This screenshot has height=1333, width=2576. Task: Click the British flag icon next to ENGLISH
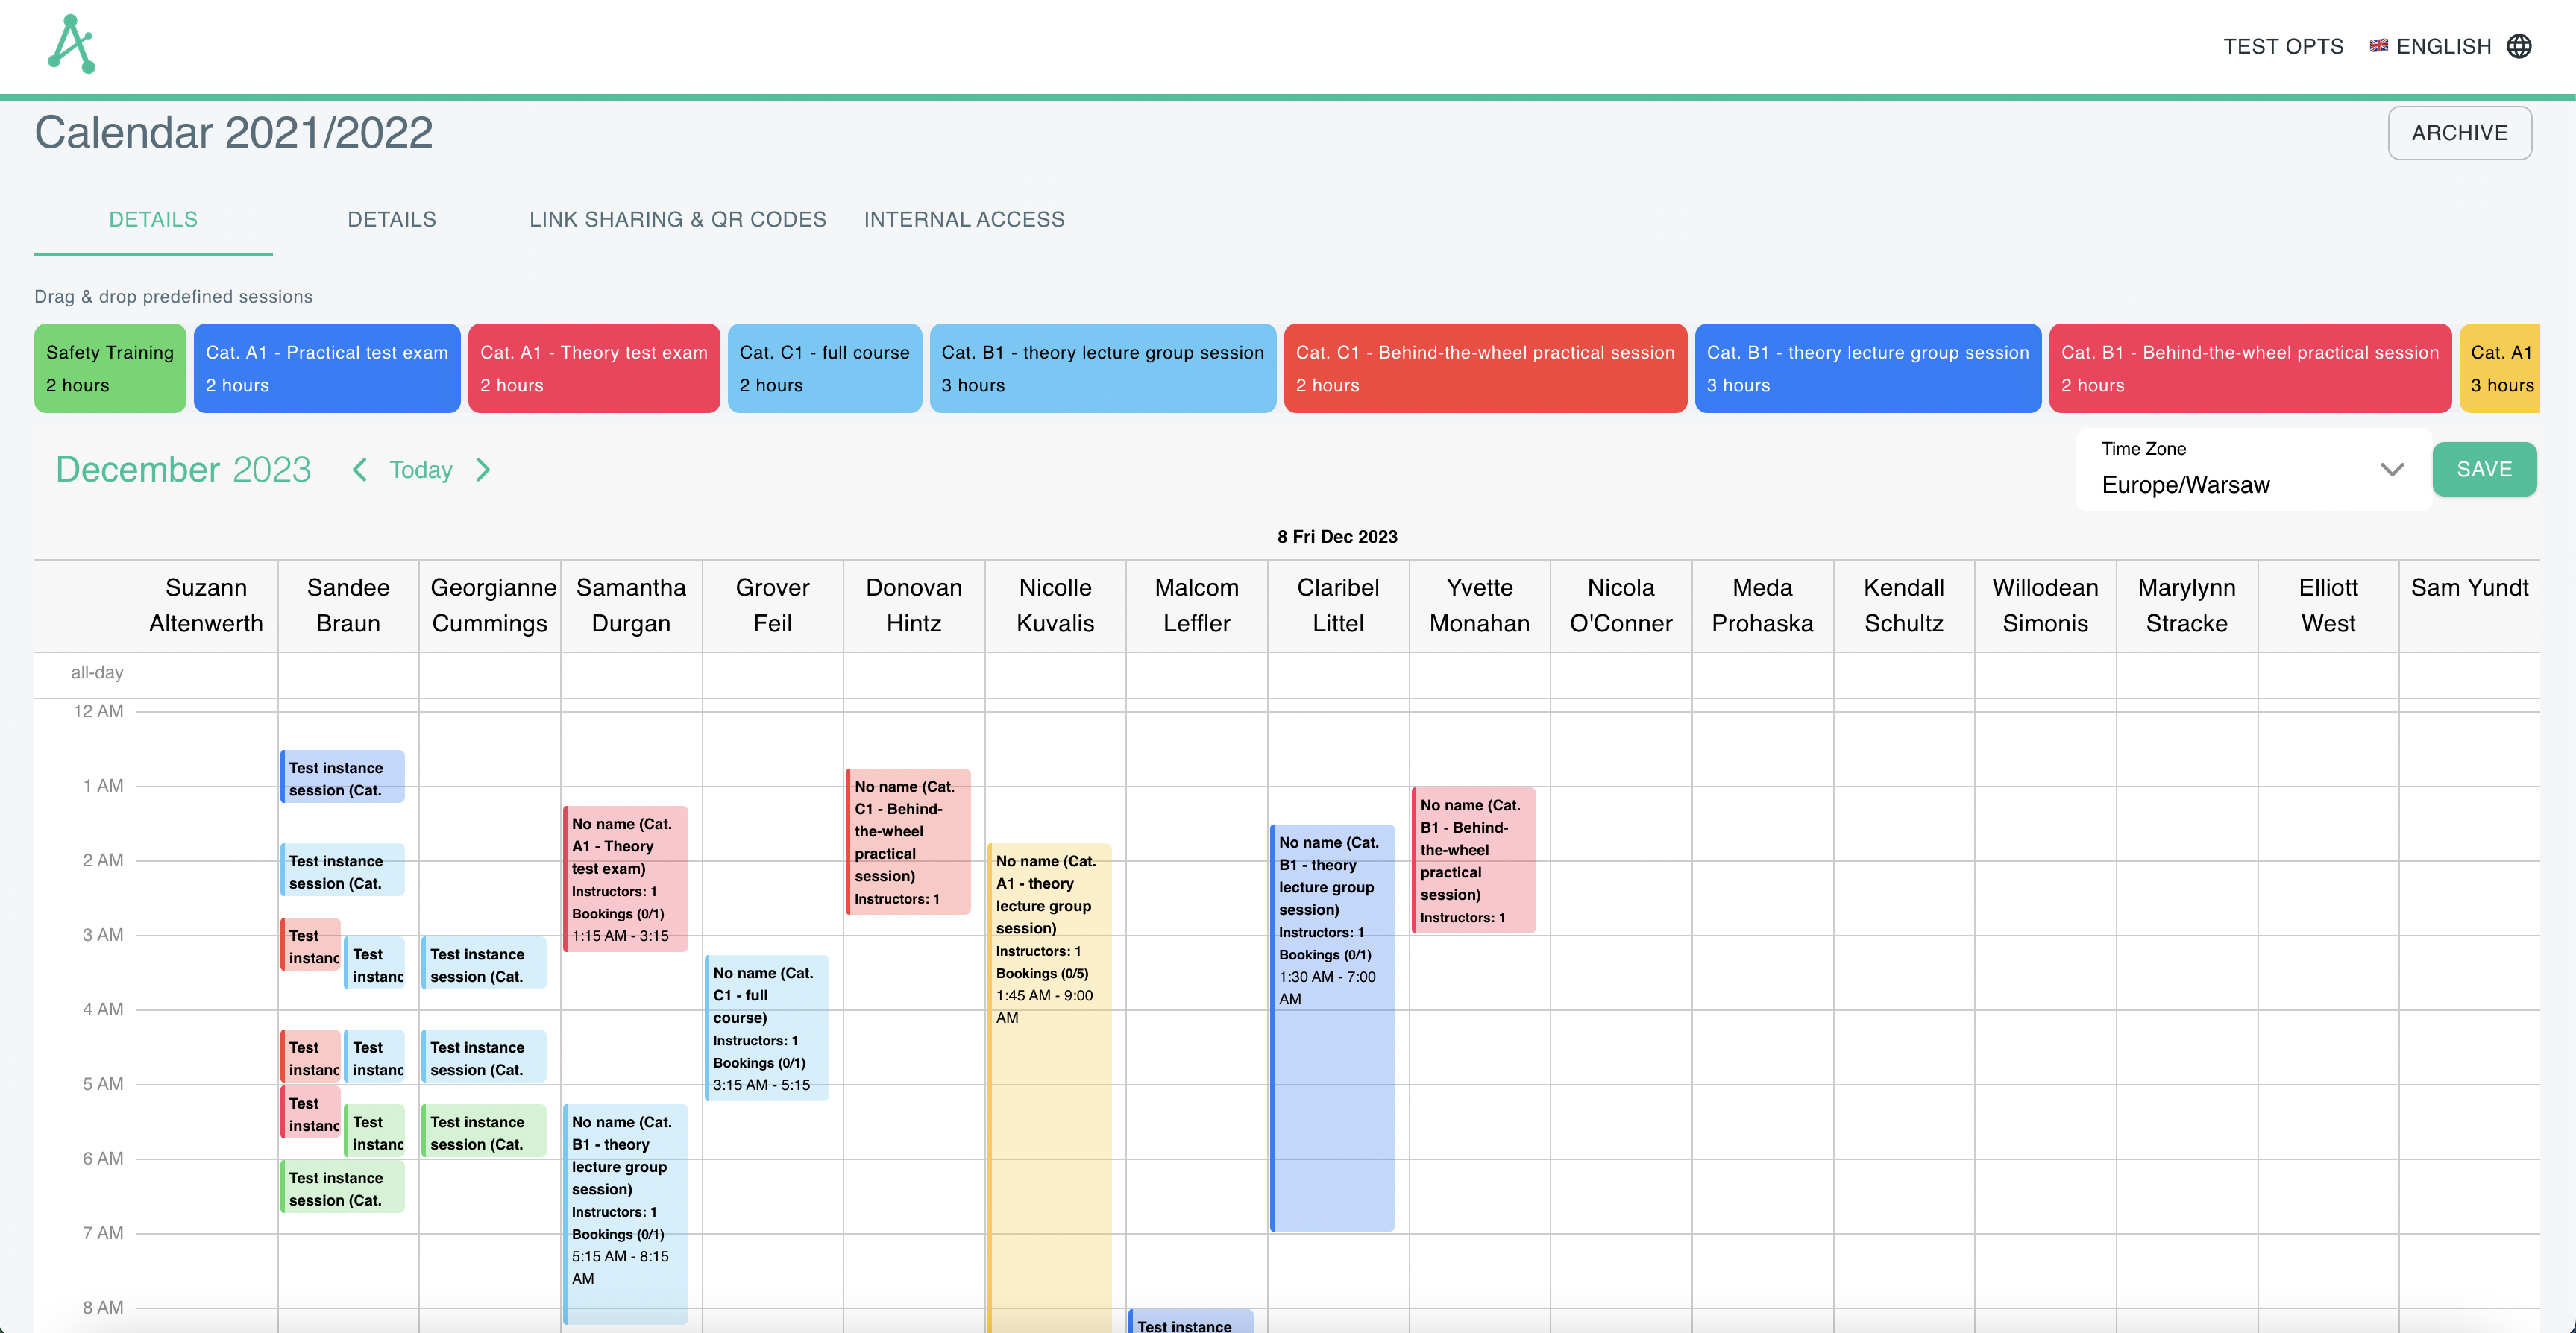2380,46
